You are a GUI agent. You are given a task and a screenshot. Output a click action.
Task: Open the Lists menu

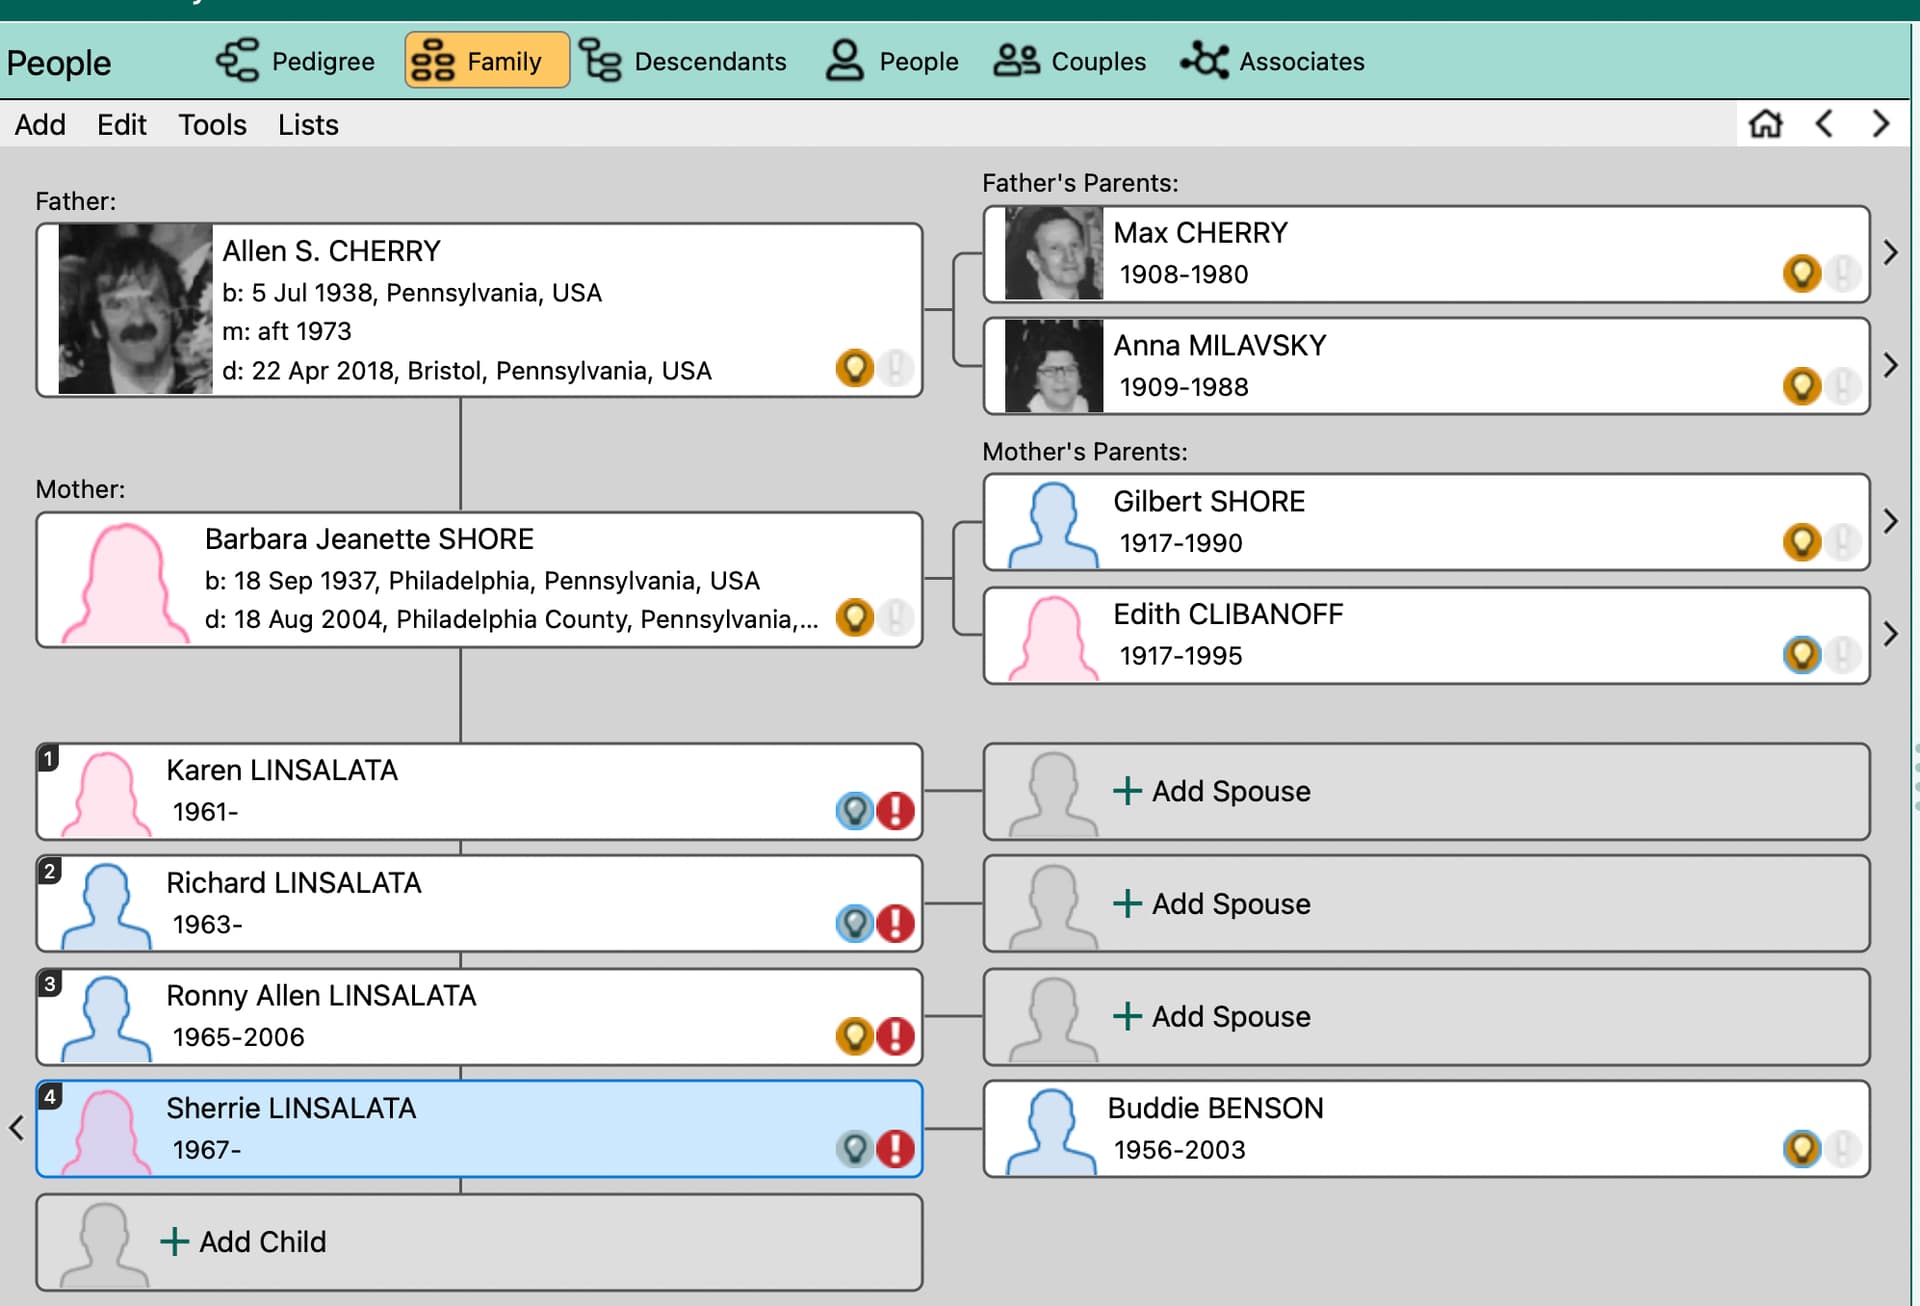308,125
